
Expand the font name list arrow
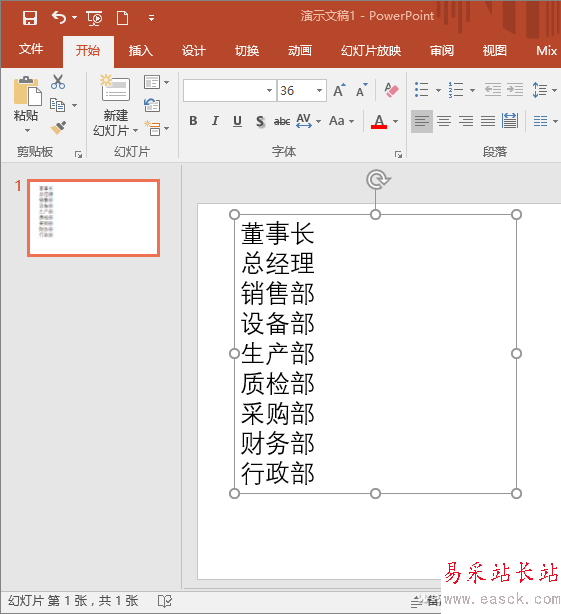click(269, 90)
